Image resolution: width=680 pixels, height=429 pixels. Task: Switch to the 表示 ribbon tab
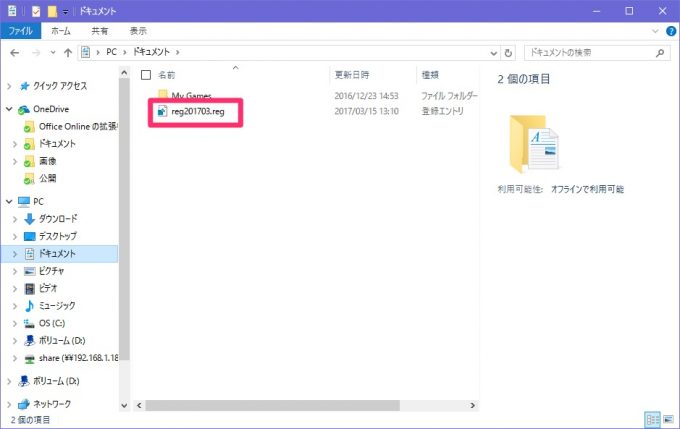coord(138,31)
